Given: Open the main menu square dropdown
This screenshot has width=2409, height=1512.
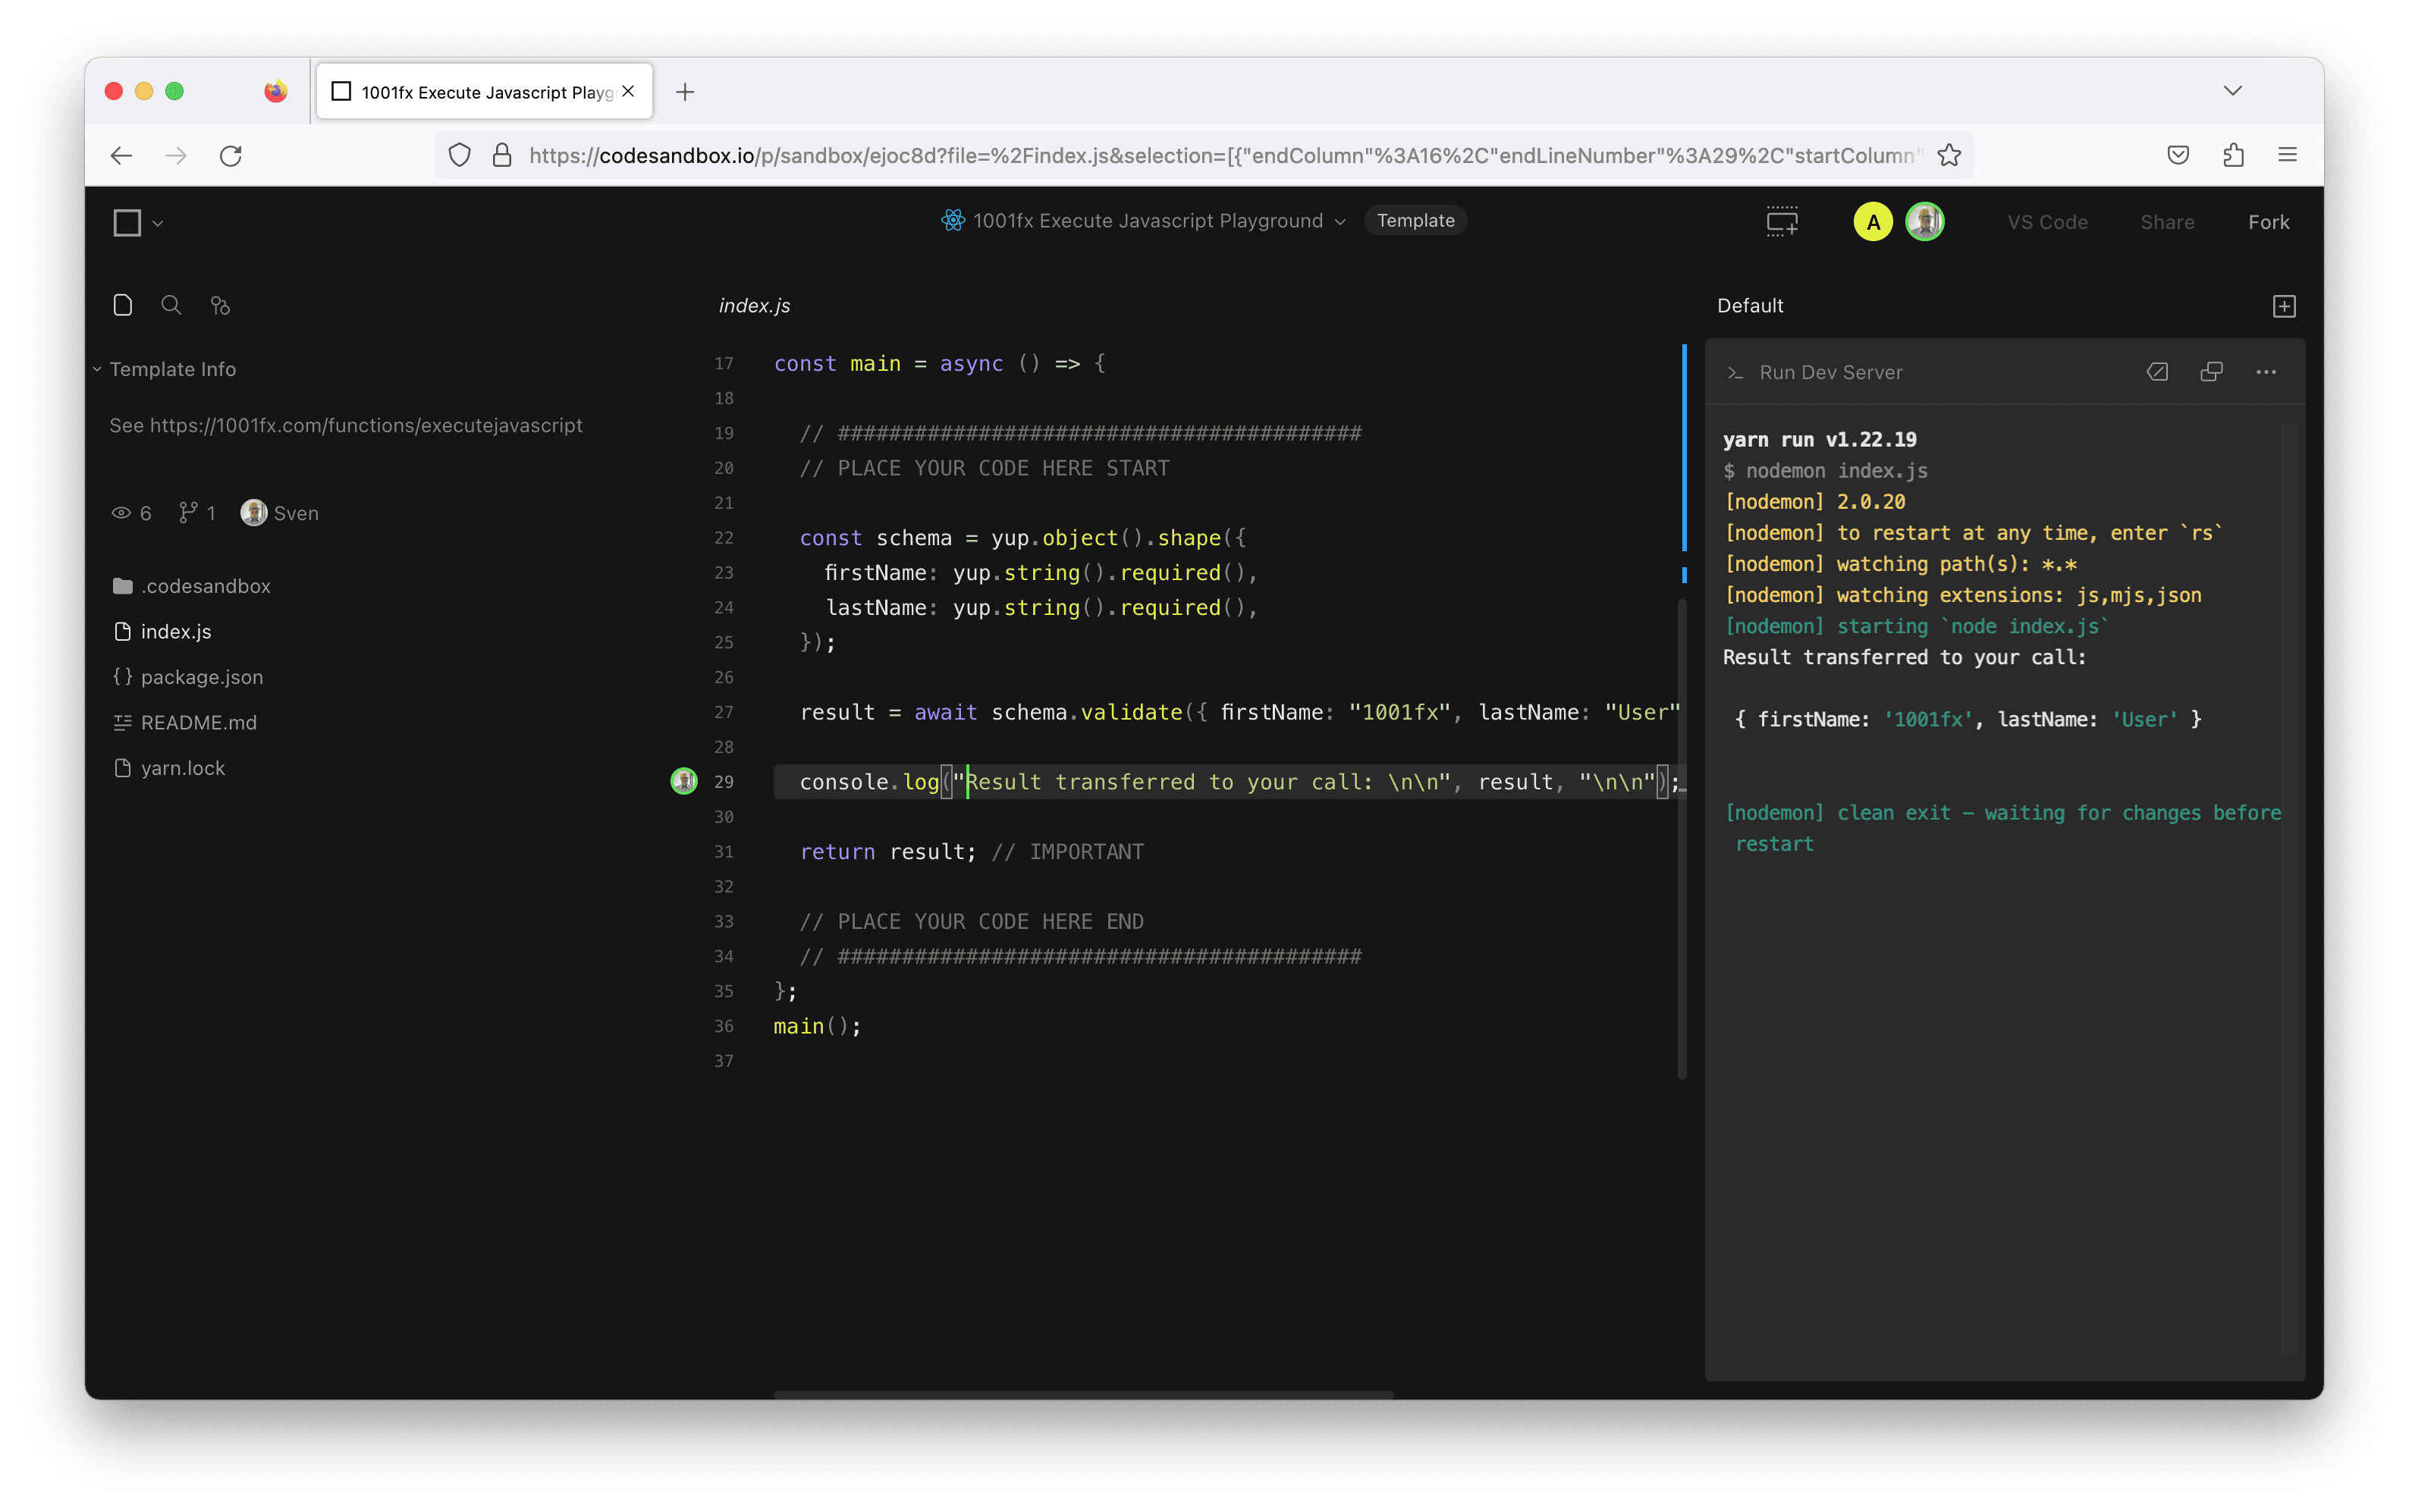Looking at the screenshot, I should (137, 222).
